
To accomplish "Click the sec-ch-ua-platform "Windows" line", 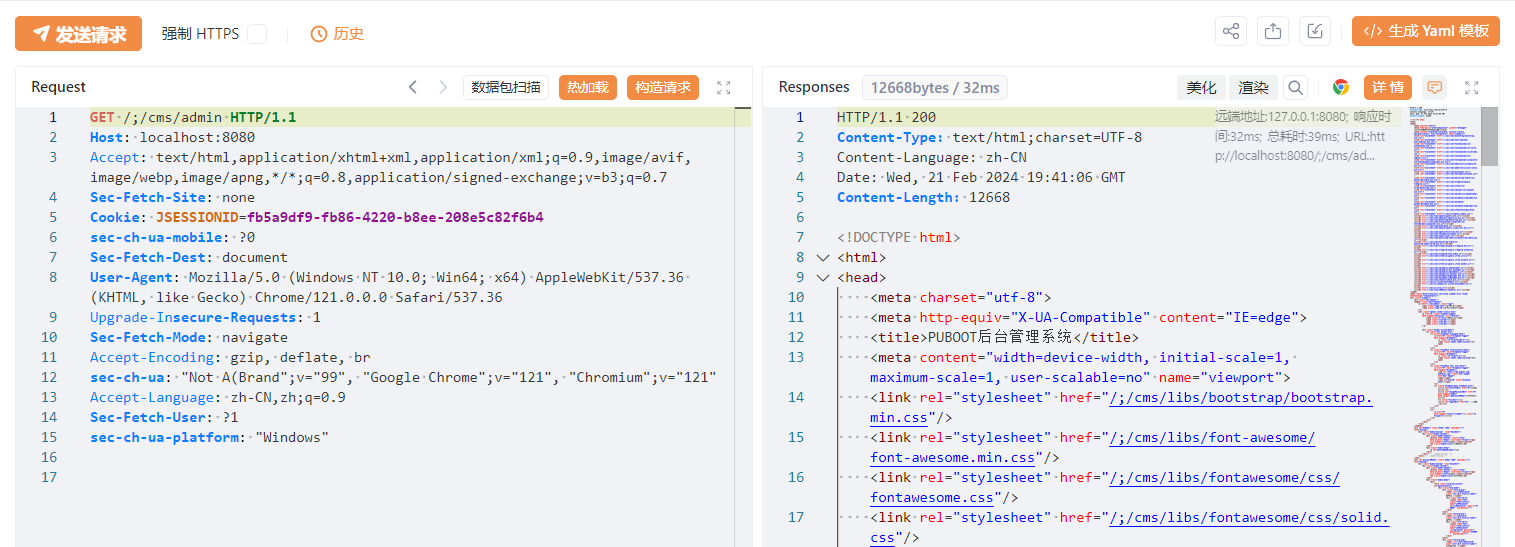I will tap(209, 437).
